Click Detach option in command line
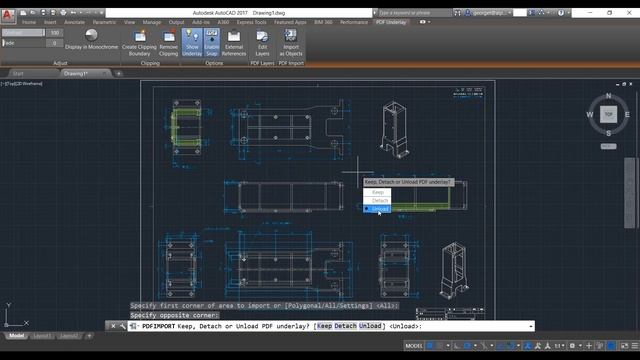The image size is (640, 360). (x=345, y=326)
